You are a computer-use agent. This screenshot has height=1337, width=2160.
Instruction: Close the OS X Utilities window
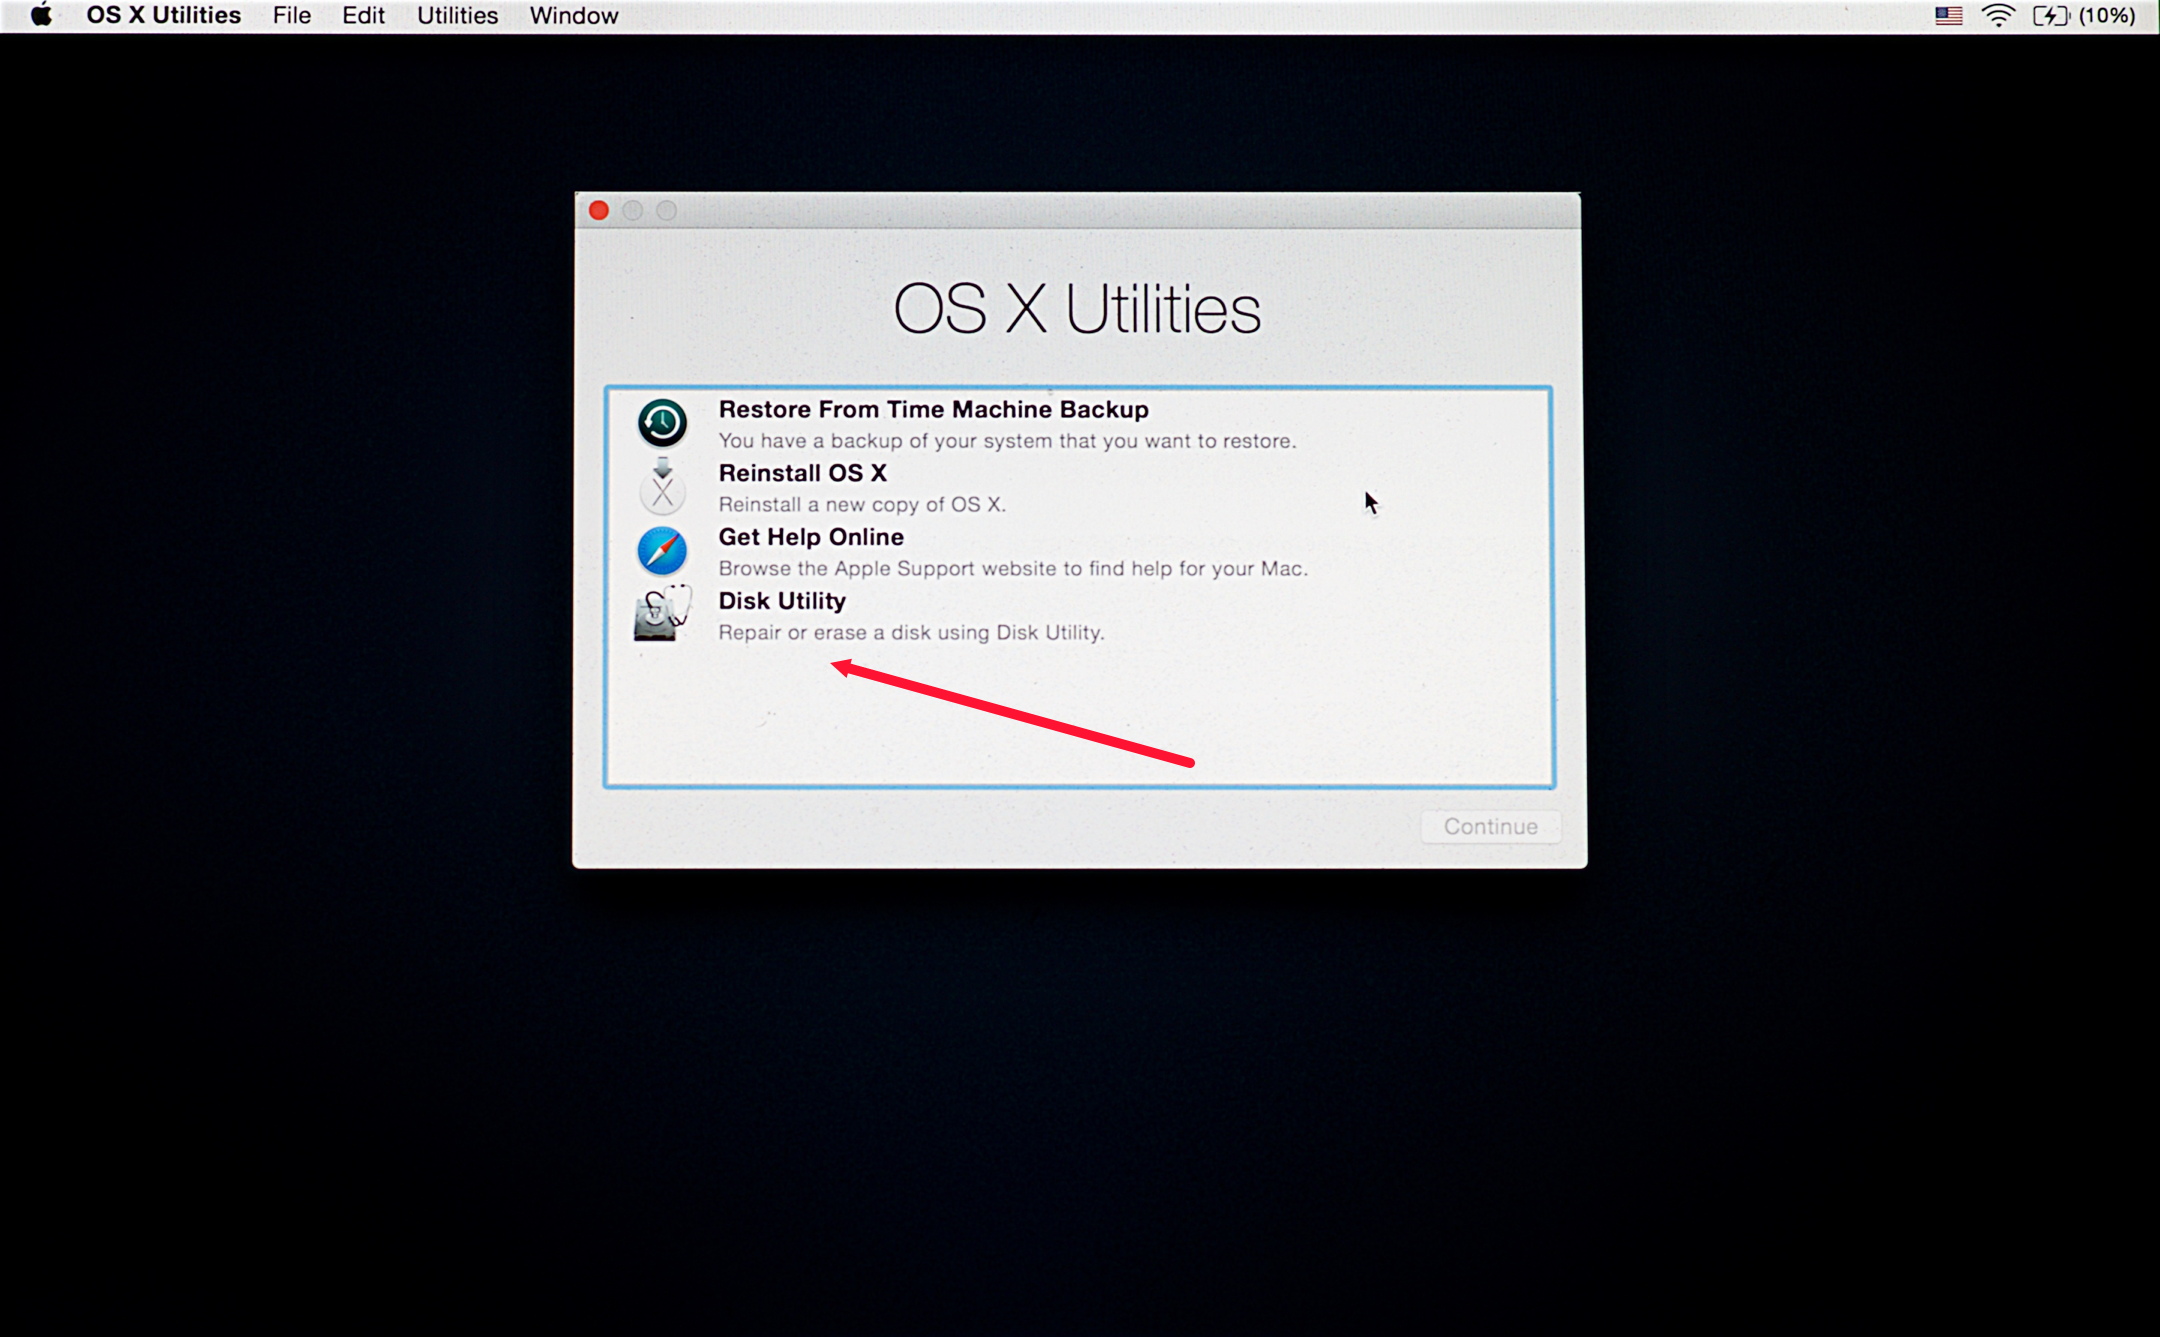599,211
